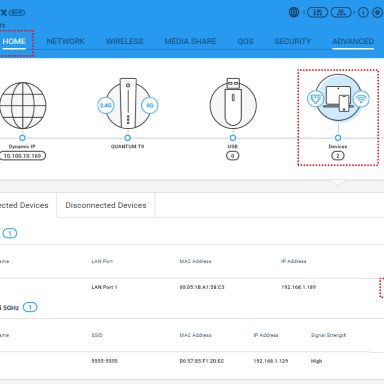Select the QUANTUM T9 router icon
Image resolution: width=384 pixels, height=384 pixels.
tap(128, 104)
